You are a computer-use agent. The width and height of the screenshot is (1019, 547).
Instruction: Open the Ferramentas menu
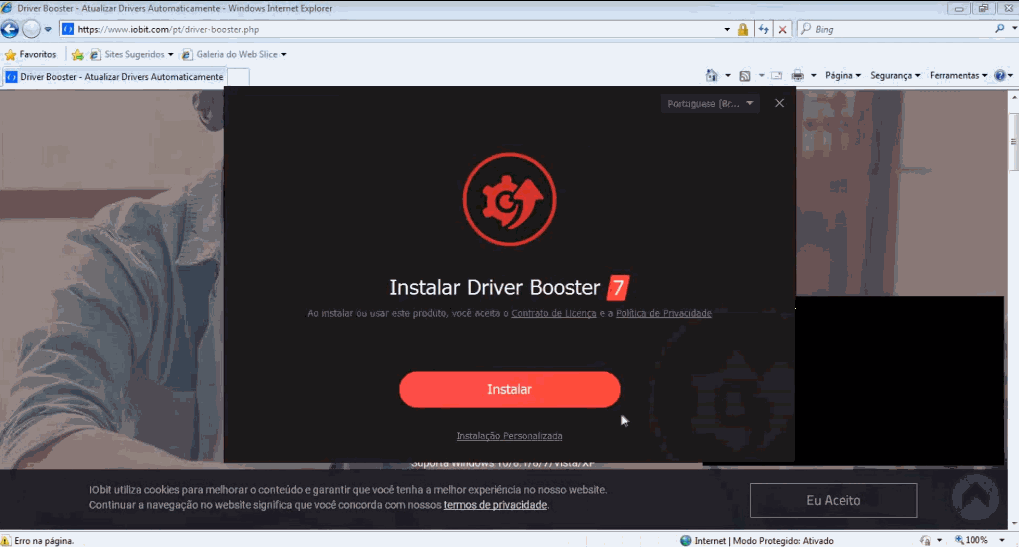pyautogui.click(x=959, y=75)
